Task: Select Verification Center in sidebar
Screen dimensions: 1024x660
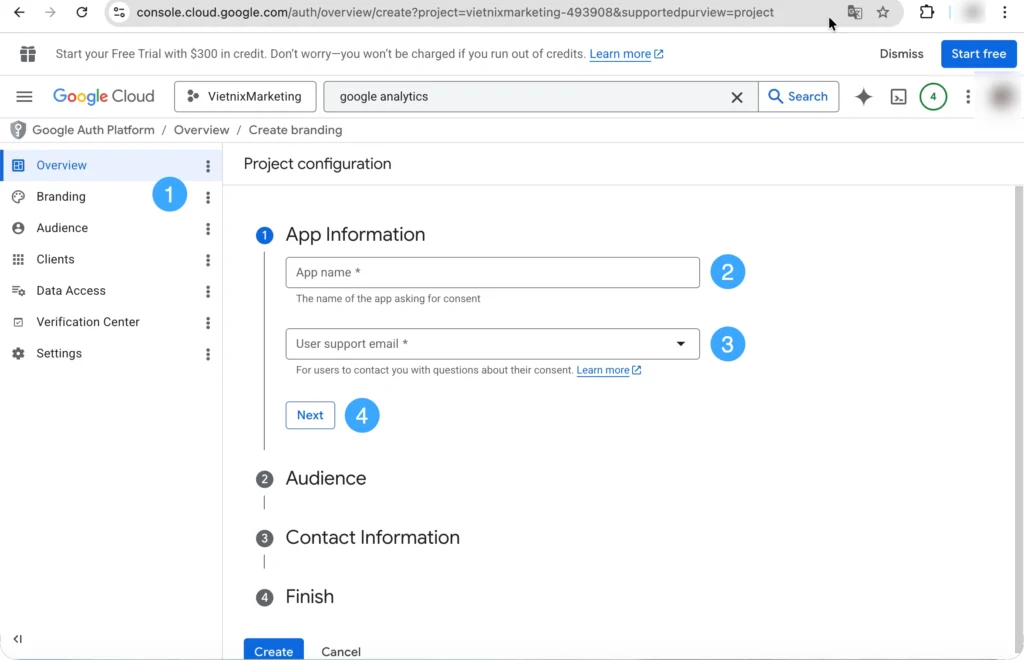Action: (x=87, y=322)
